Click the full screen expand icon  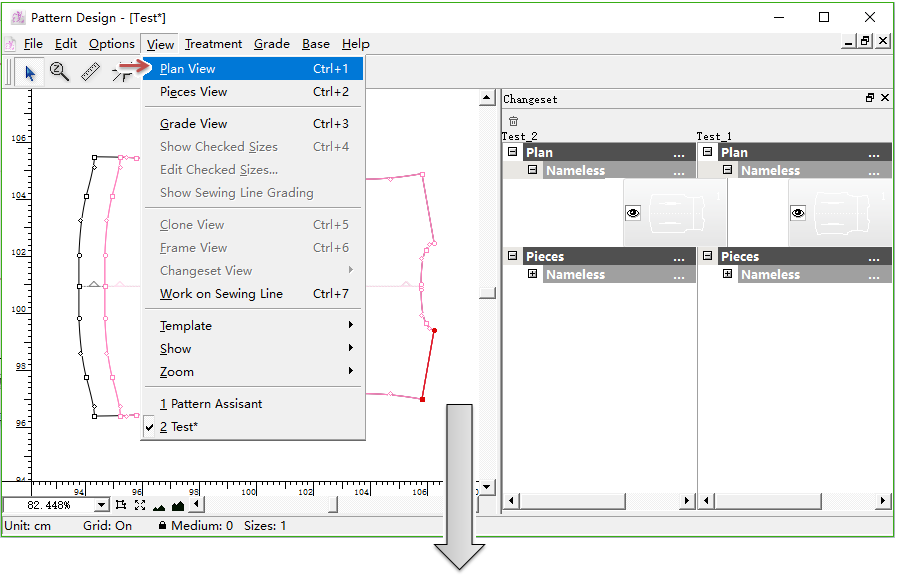point(140,506)
